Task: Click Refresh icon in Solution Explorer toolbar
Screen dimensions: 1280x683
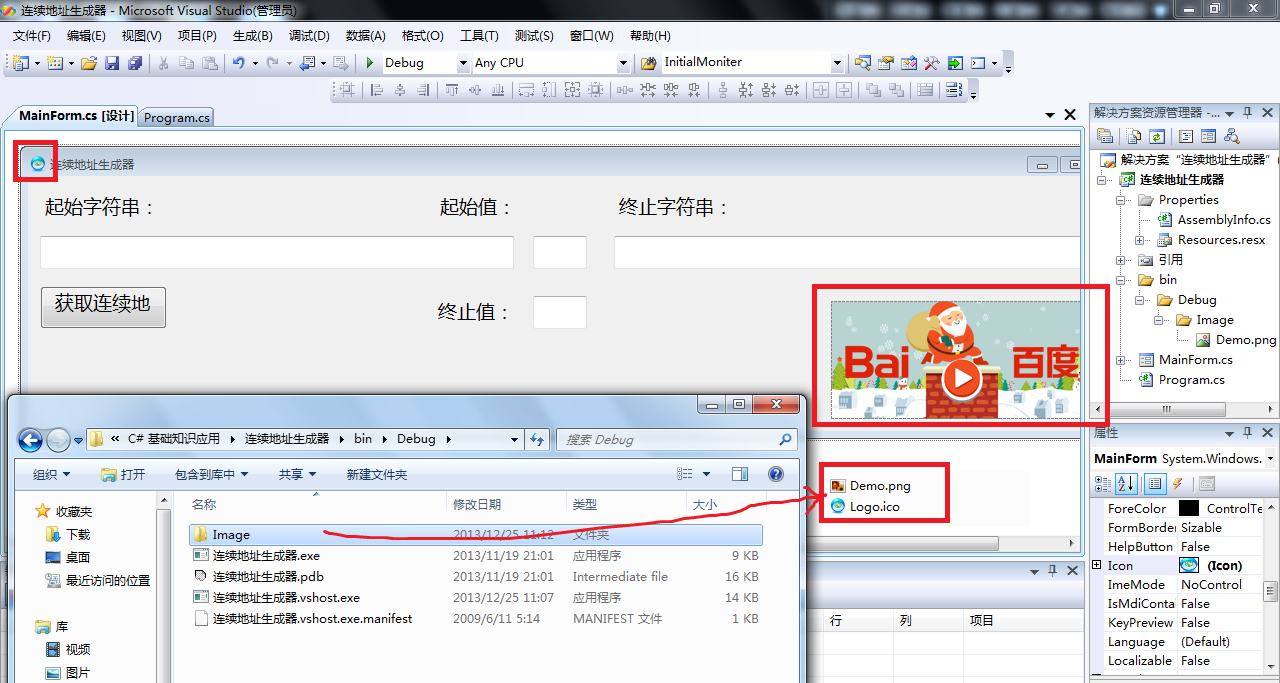Action: point(1156,136)
